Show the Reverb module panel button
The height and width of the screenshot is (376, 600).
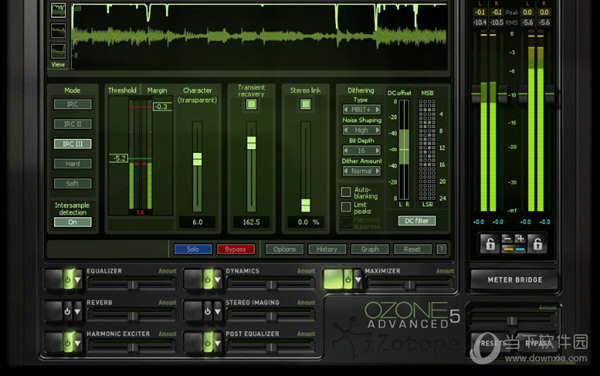tap(54, 311)
